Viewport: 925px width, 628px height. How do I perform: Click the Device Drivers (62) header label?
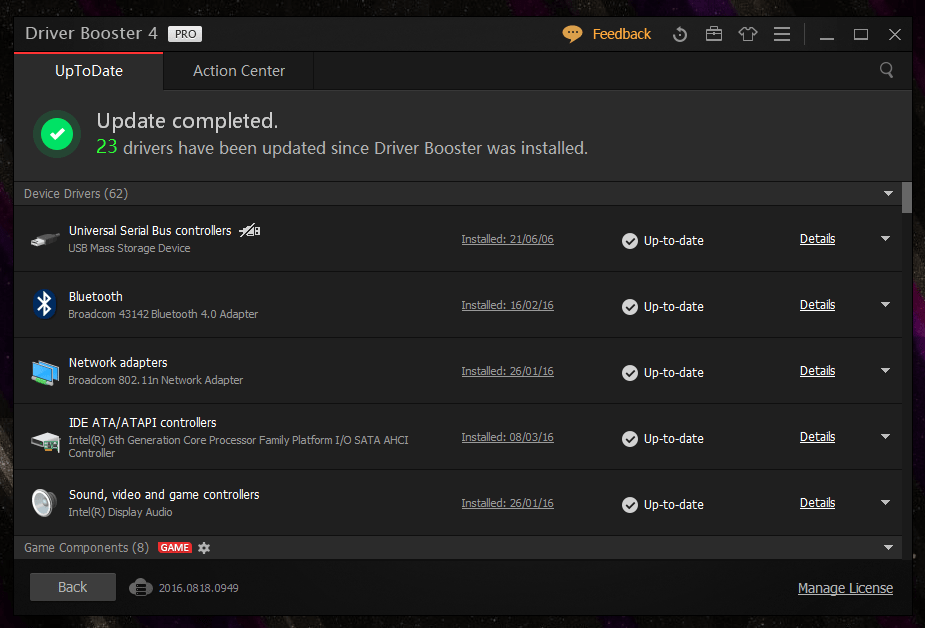point(76,193)
